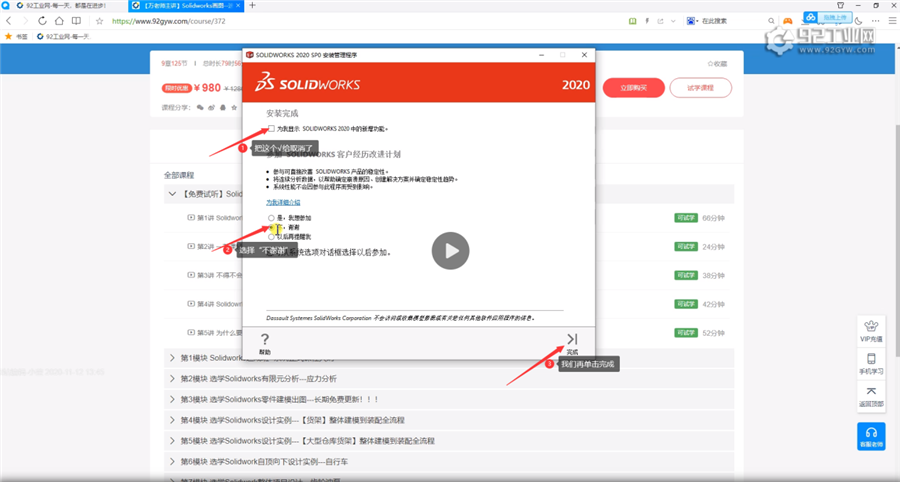Image resolution: width=900 pixels, height=482 pixels.
Task: Select the 是,我想参加 radio option
Action: 271,218
